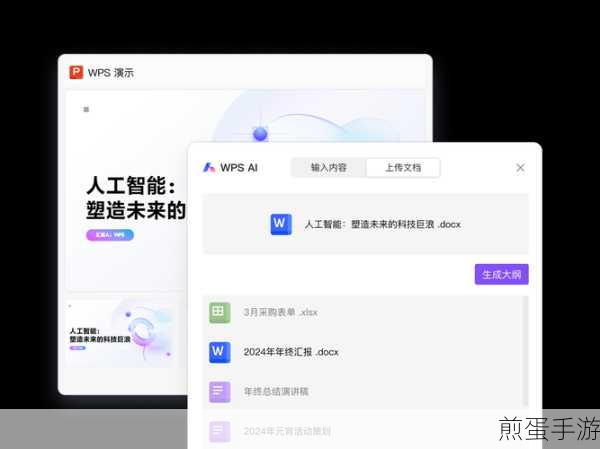Select file 2024年元宵活动策划
Screen dimensions: 600x449
(x=287, y=431)
